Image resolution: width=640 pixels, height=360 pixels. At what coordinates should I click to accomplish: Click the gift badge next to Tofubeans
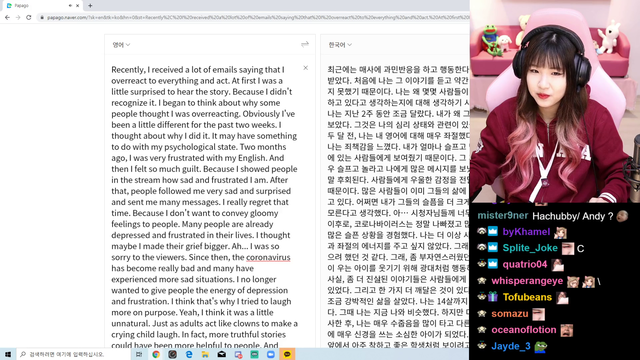coord(493,297)
